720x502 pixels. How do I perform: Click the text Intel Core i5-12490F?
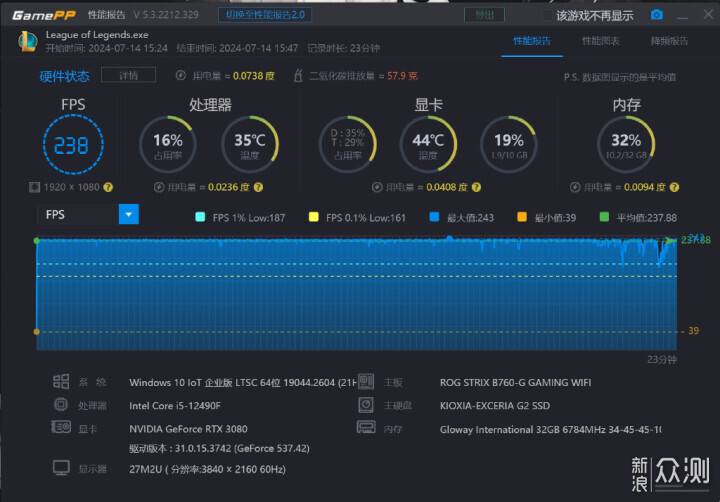point(175,406)
